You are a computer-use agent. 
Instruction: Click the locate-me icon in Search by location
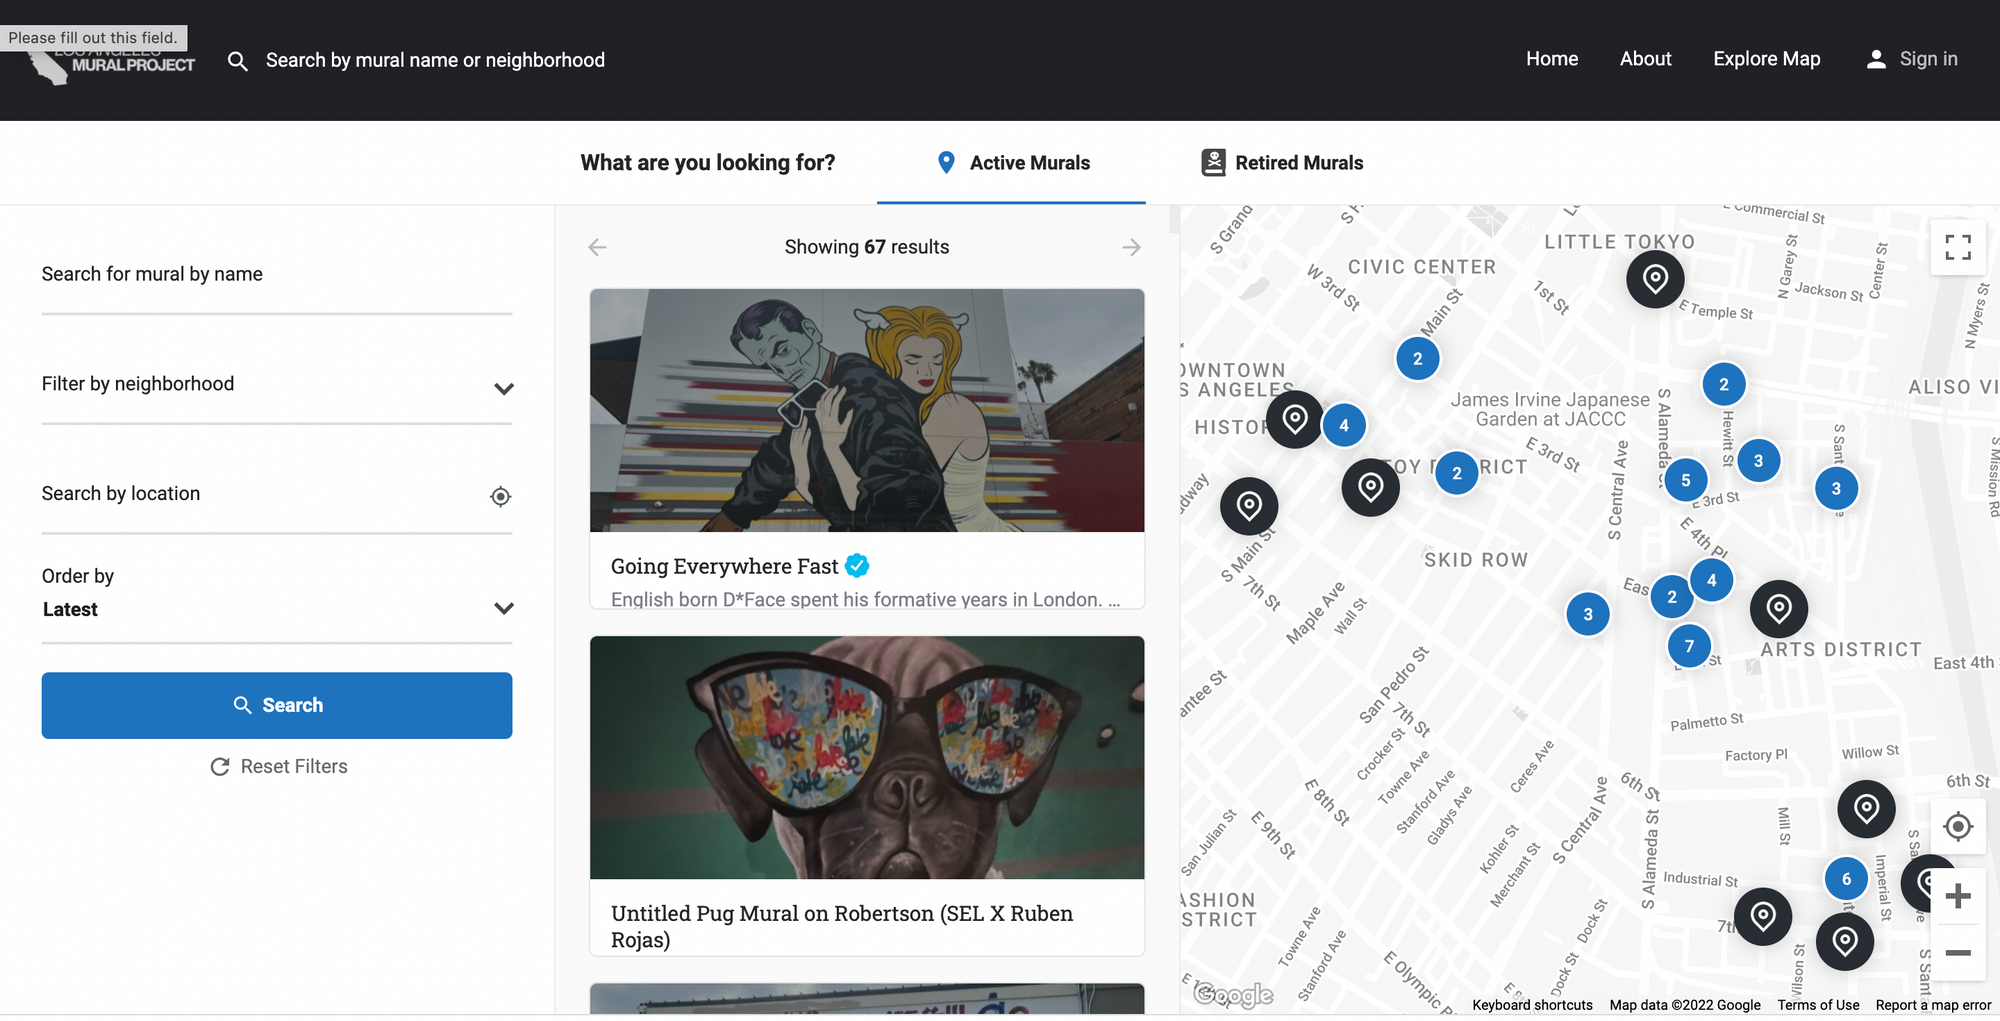[501, 496]
